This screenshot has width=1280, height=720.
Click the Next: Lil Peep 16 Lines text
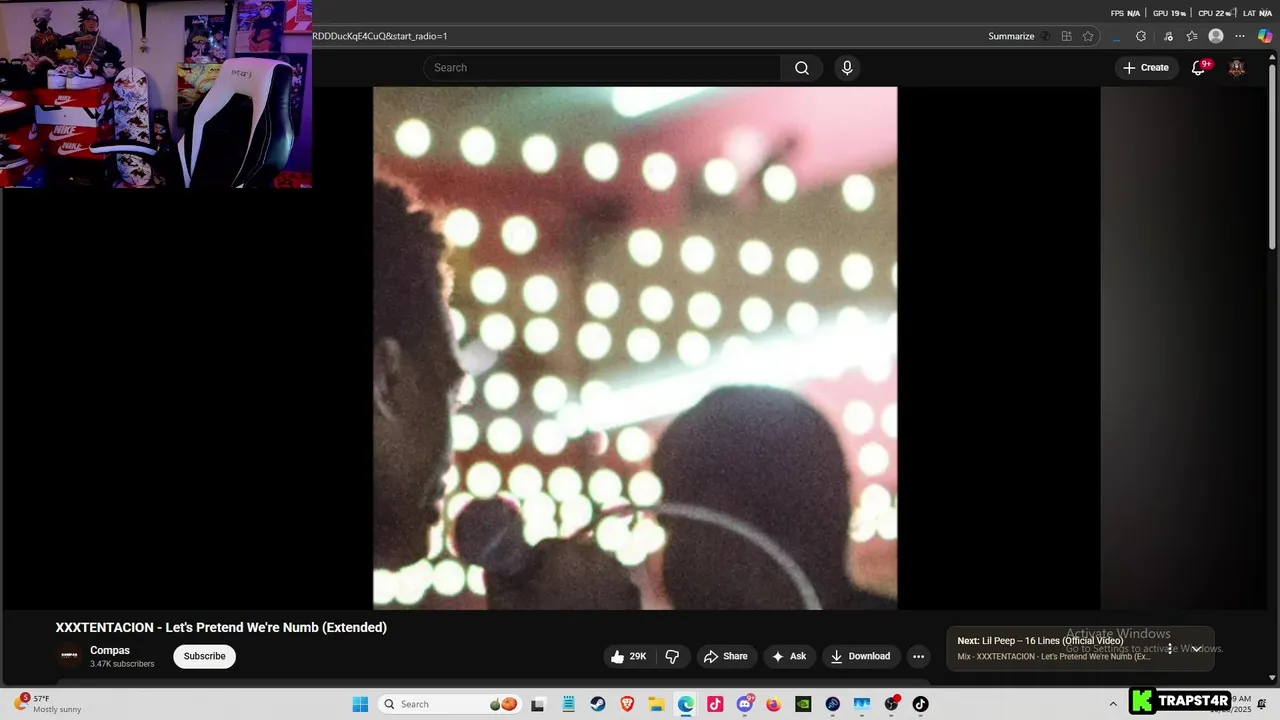(x=1040, y=641)
